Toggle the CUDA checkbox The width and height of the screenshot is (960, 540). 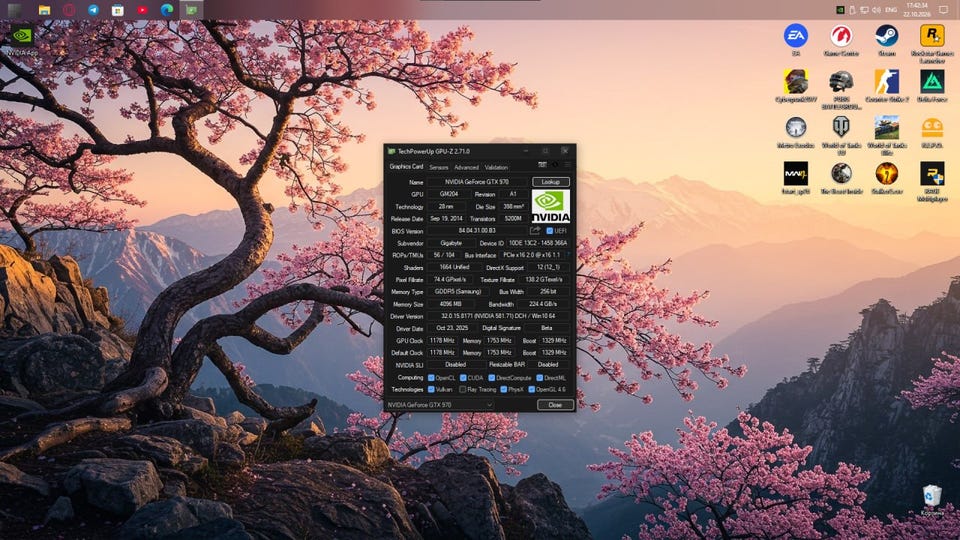pos(463,378)
